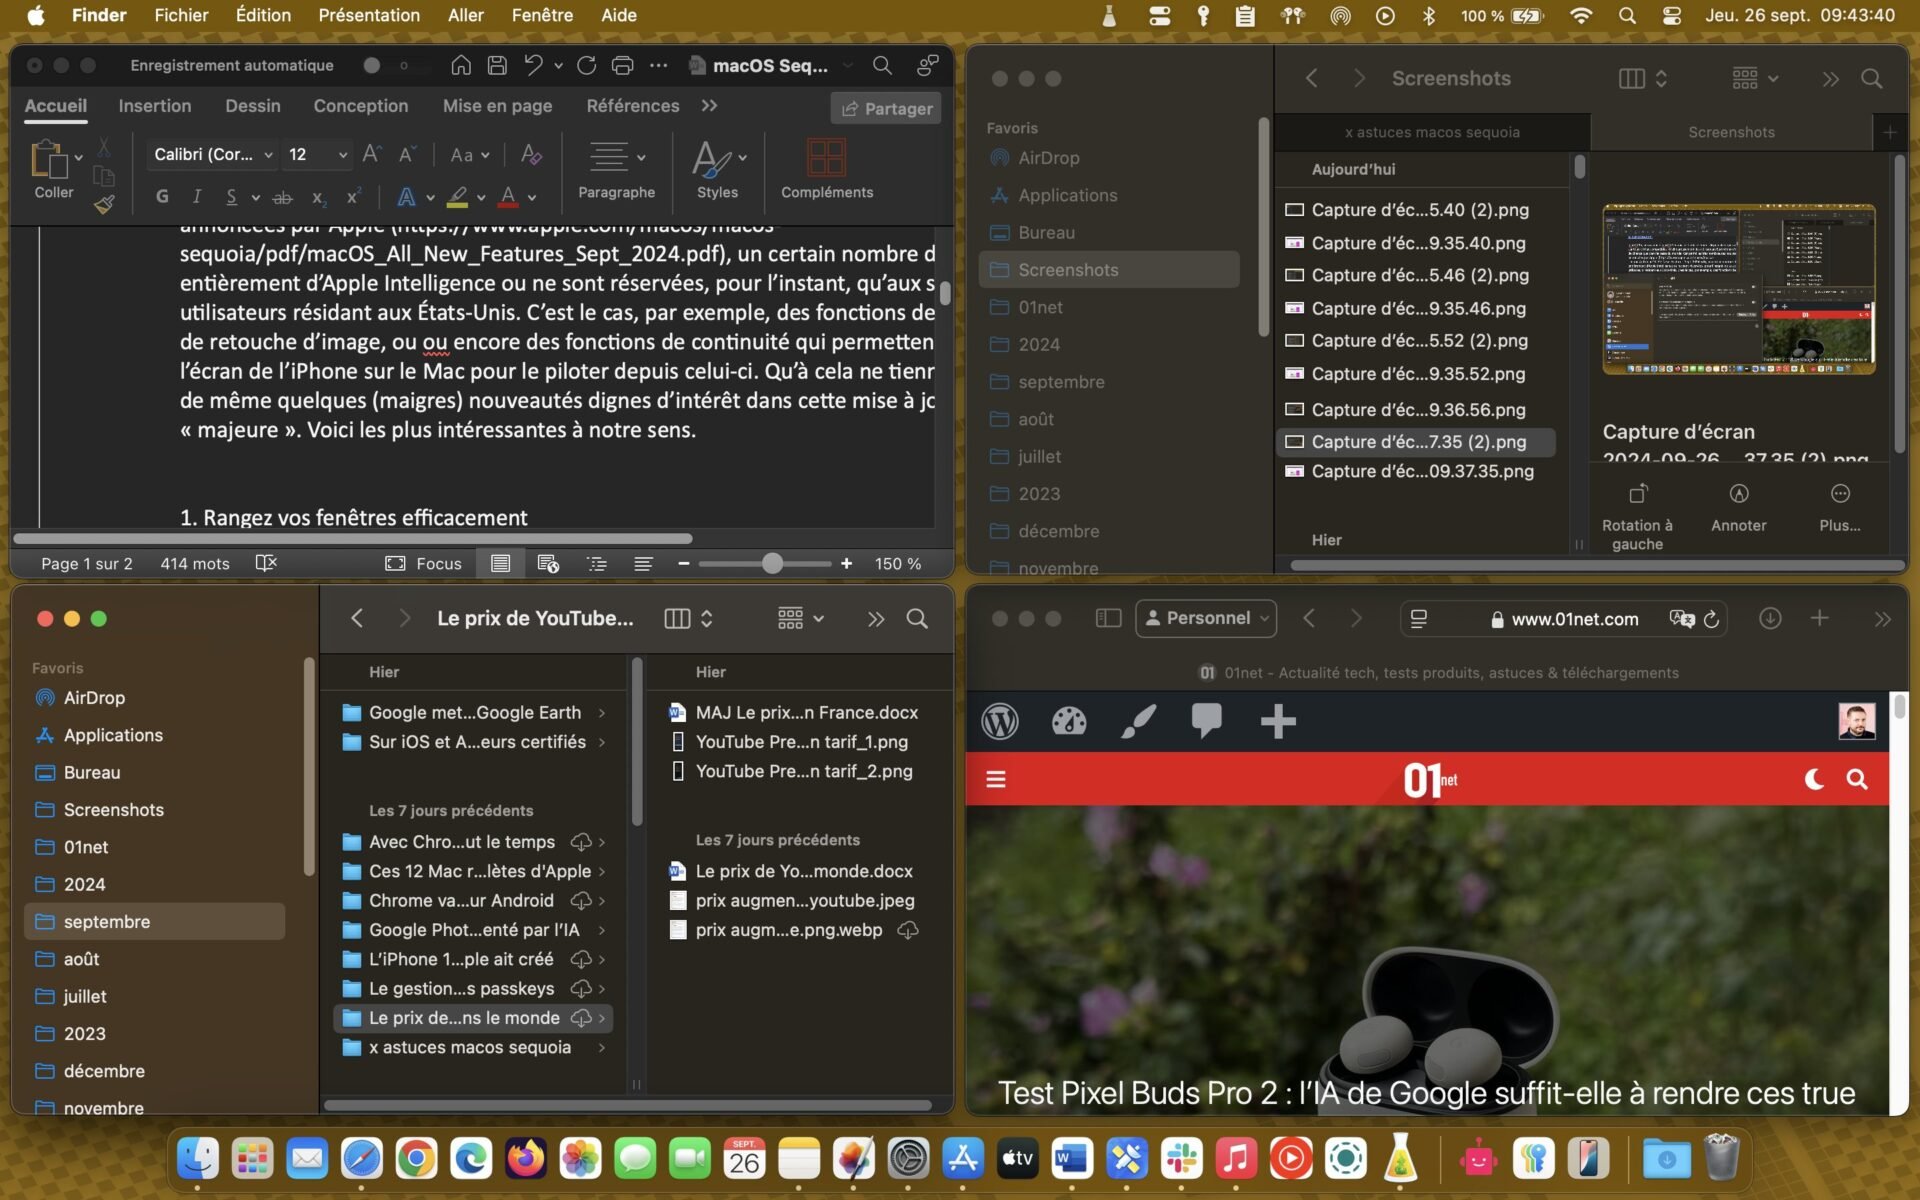
Task: Select the 'x astuces macos sequoia' Finder tab
Action: (x=1431, y=132)
